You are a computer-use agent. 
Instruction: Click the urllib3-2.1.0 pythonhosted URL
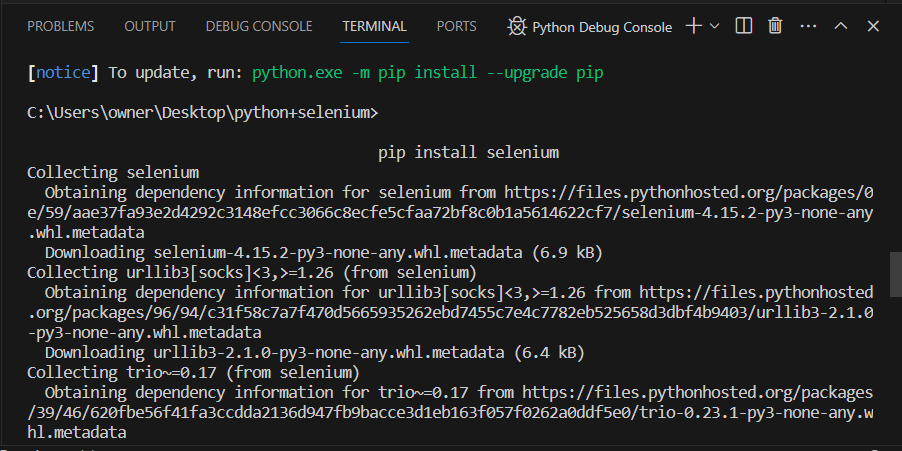pos(450,312)
